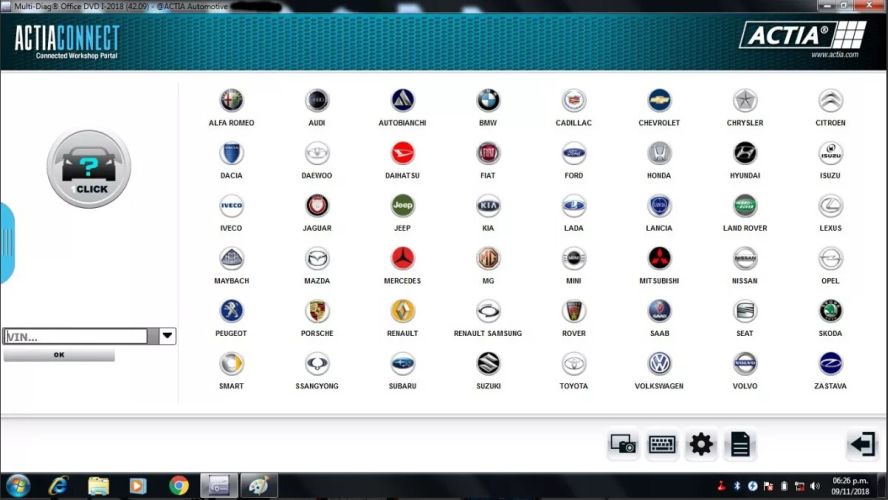Select the Mitsubishi brand icon
The height and width of the screenshot is (500, 888).
pos(659,259)
